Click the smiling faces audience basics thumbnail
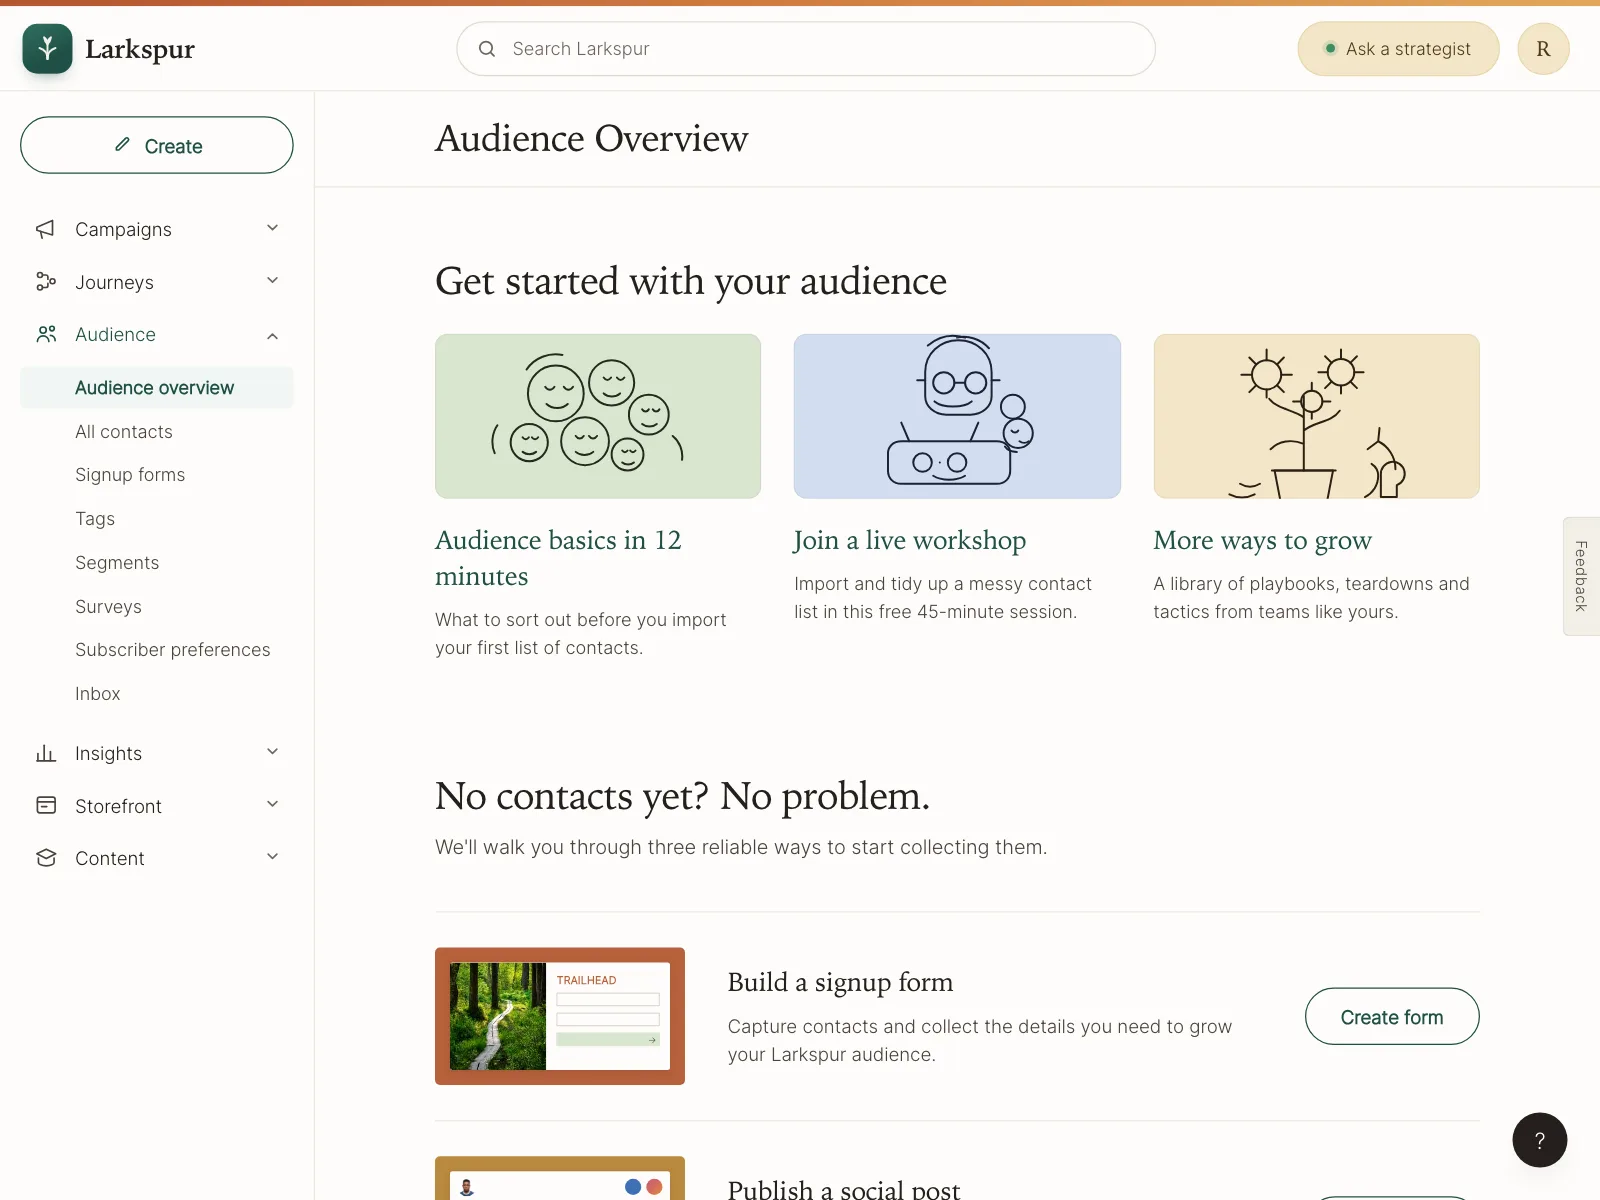1600x1200 pixels. [598, 416]
